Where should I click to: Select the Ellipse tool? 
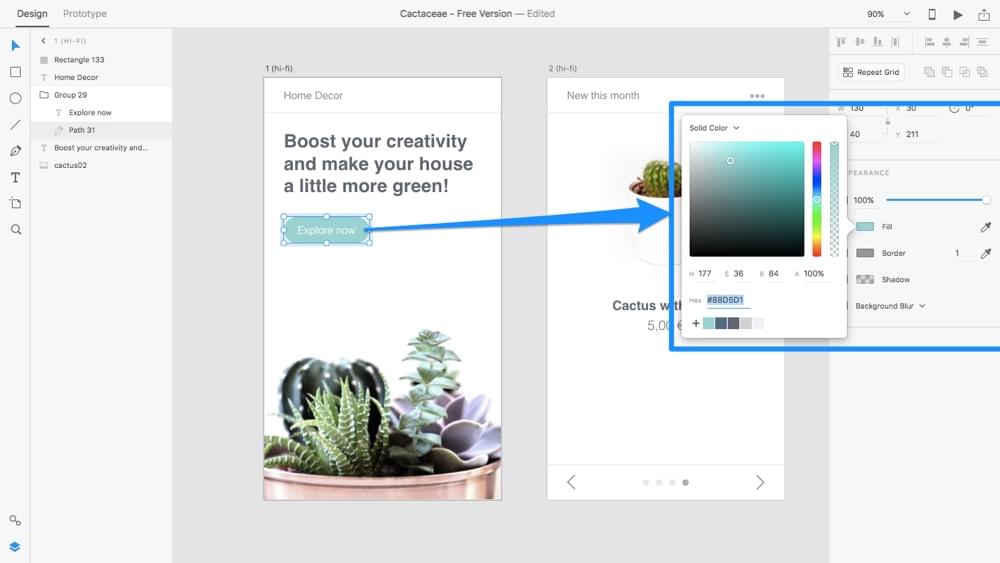[15, 98]
